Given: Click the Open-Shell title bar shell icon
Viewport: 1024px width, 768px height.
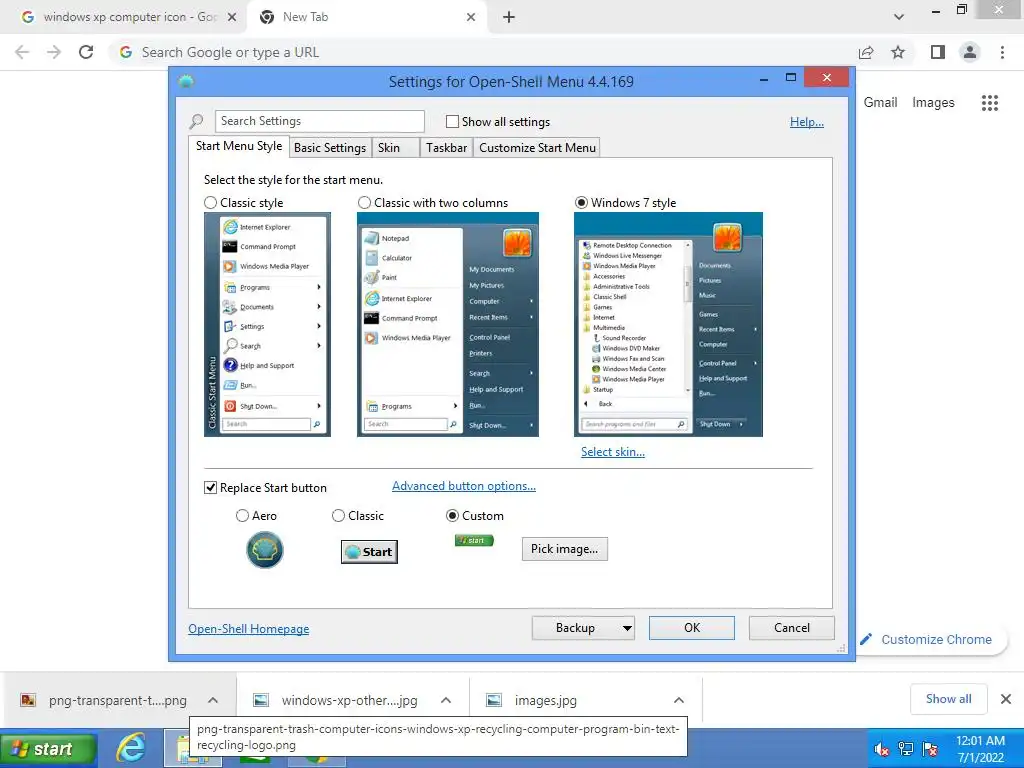Looking at the screenshot, I should pyautogui.click(x=186, y=81).
